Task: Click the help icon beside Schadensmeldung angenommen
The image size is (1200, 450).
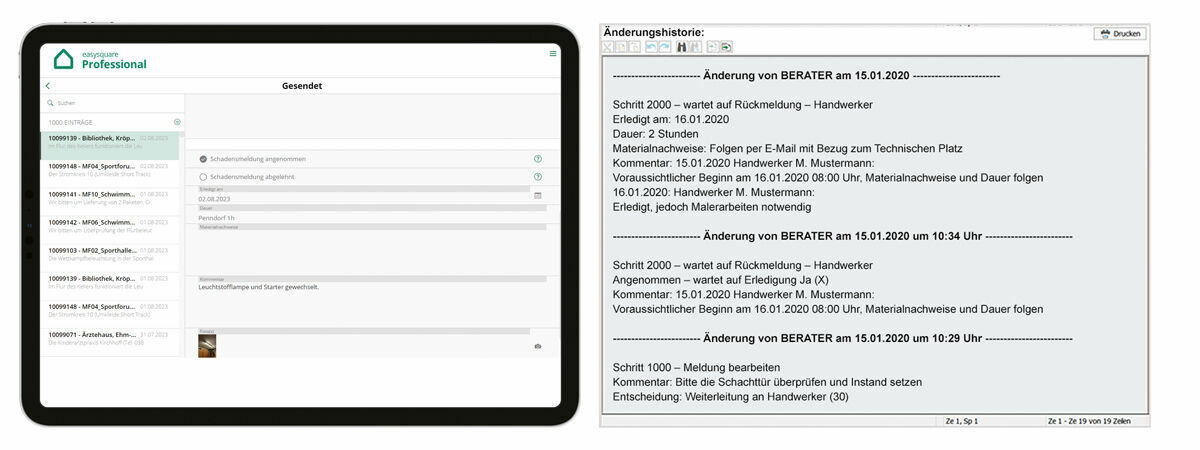Action: [538, 159]
